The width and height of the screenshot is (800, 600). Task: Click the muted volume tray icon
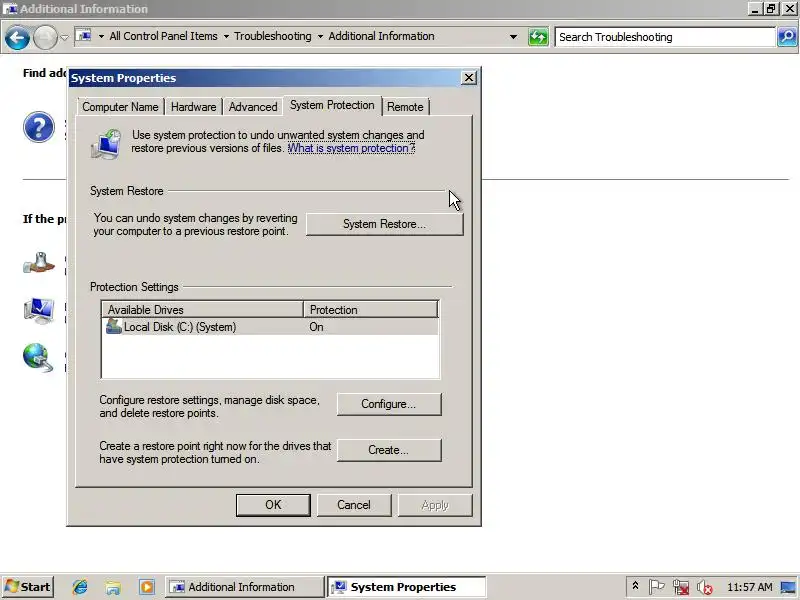[705, 588]
